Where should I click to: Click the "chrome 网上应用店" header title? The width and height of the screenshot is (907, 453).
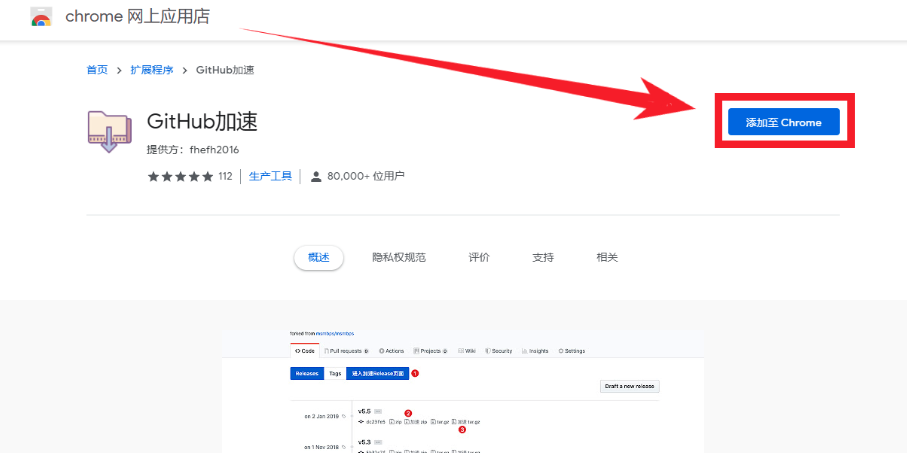[137, 16]
